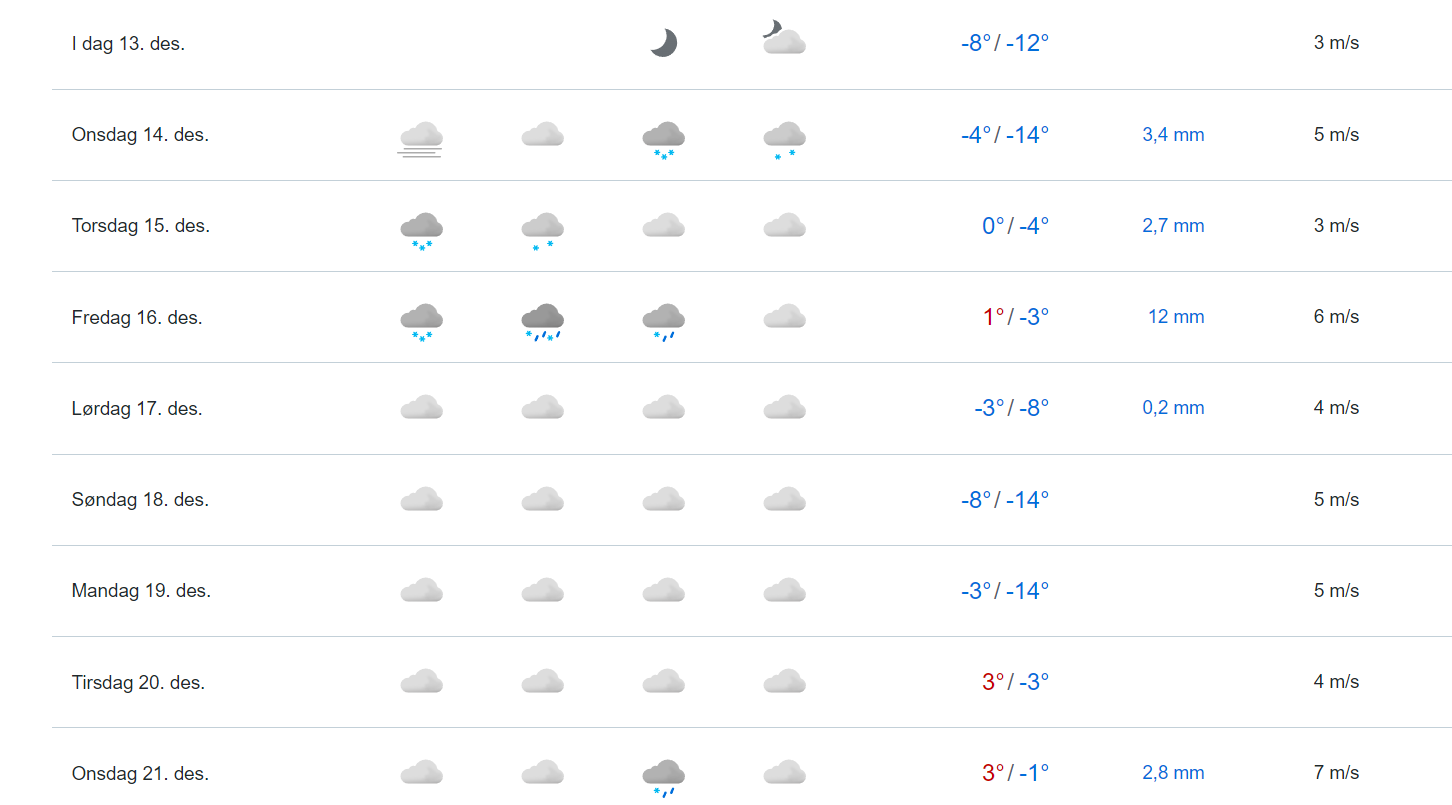This screenshot has width=1452, height=805.
Task: Open the Lørdag 17. des. forecast row
Action: pyautogui.click(x=137, y=408)
